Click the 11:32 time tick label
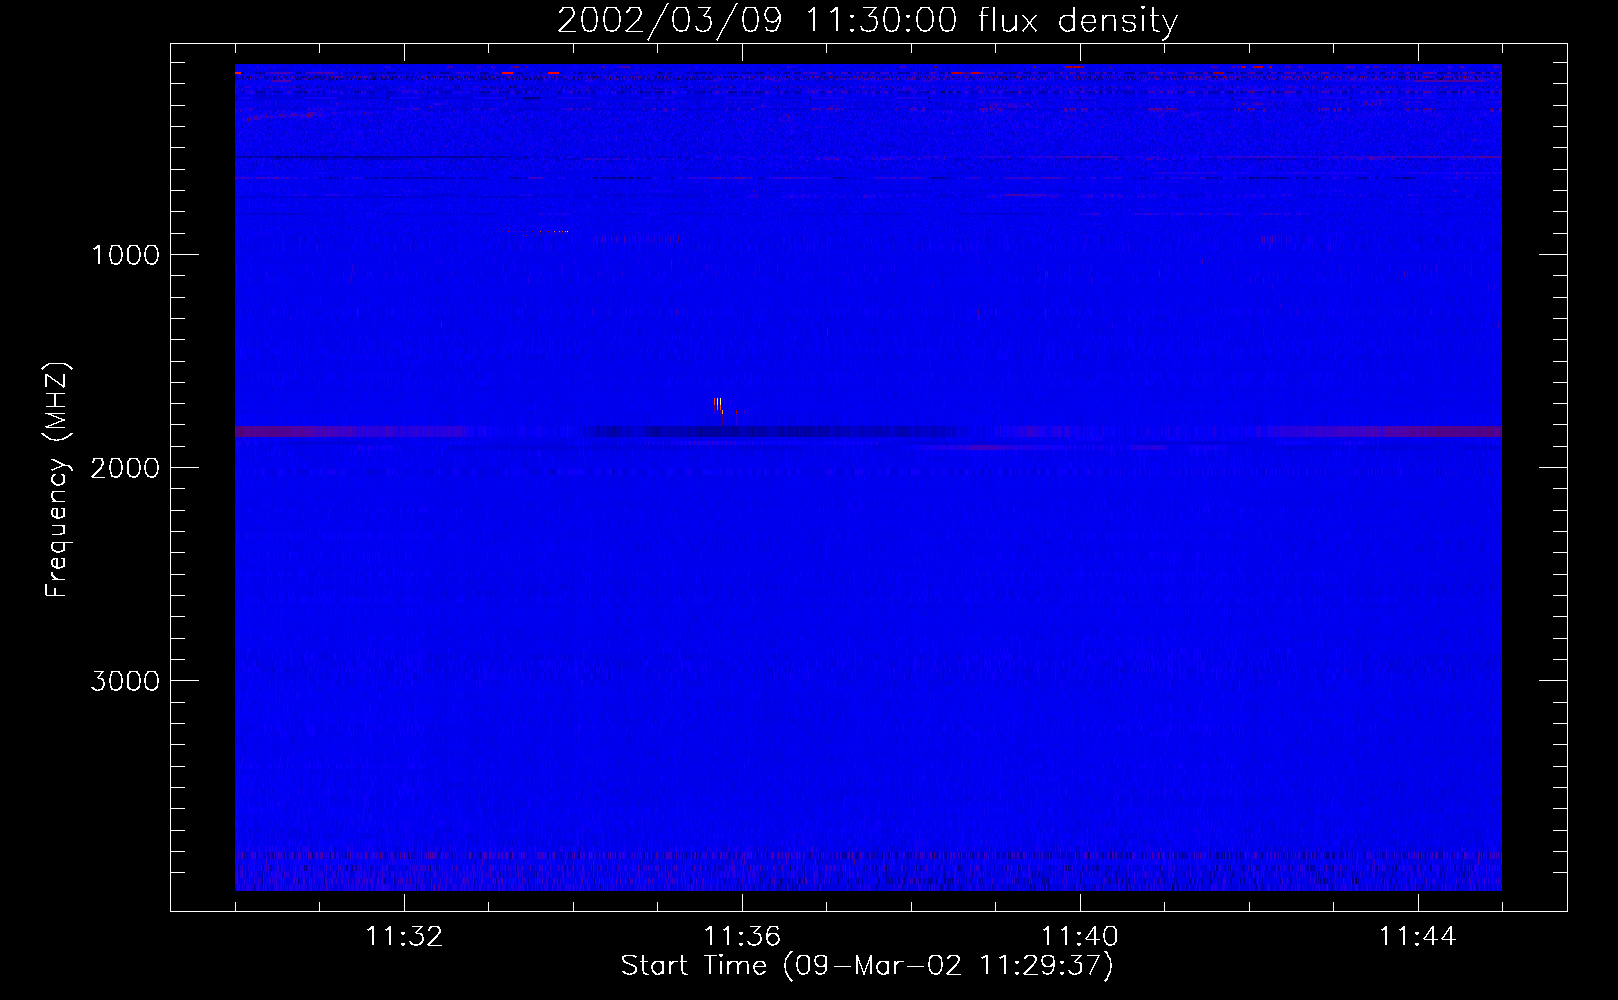1618x1000 pixels. [404, 937]
